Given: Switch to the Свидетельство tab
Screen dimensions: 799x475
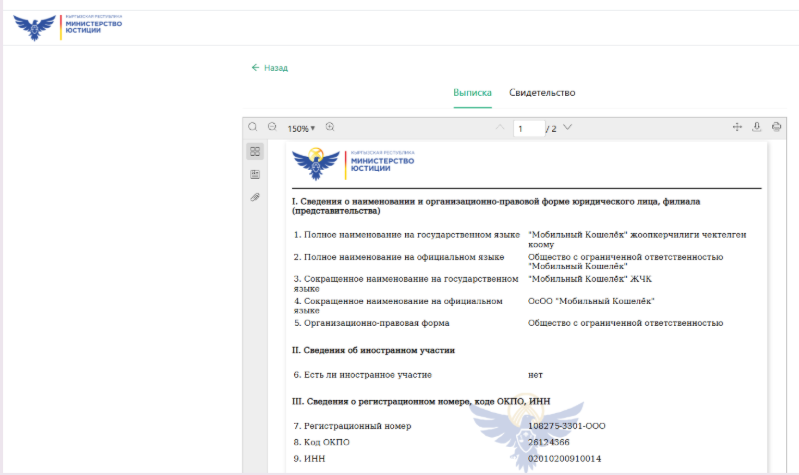Looking at the screenshot, I should coord(542,93).
